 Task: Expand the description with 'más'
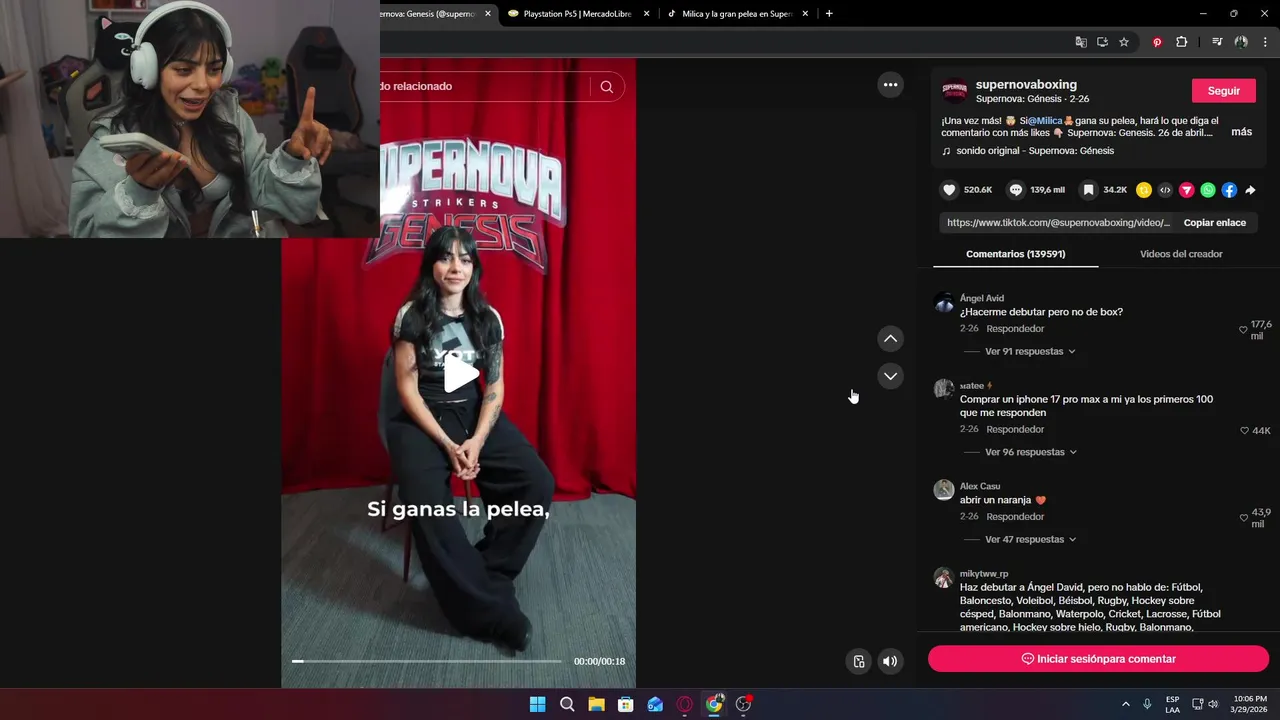point(1241,132)
